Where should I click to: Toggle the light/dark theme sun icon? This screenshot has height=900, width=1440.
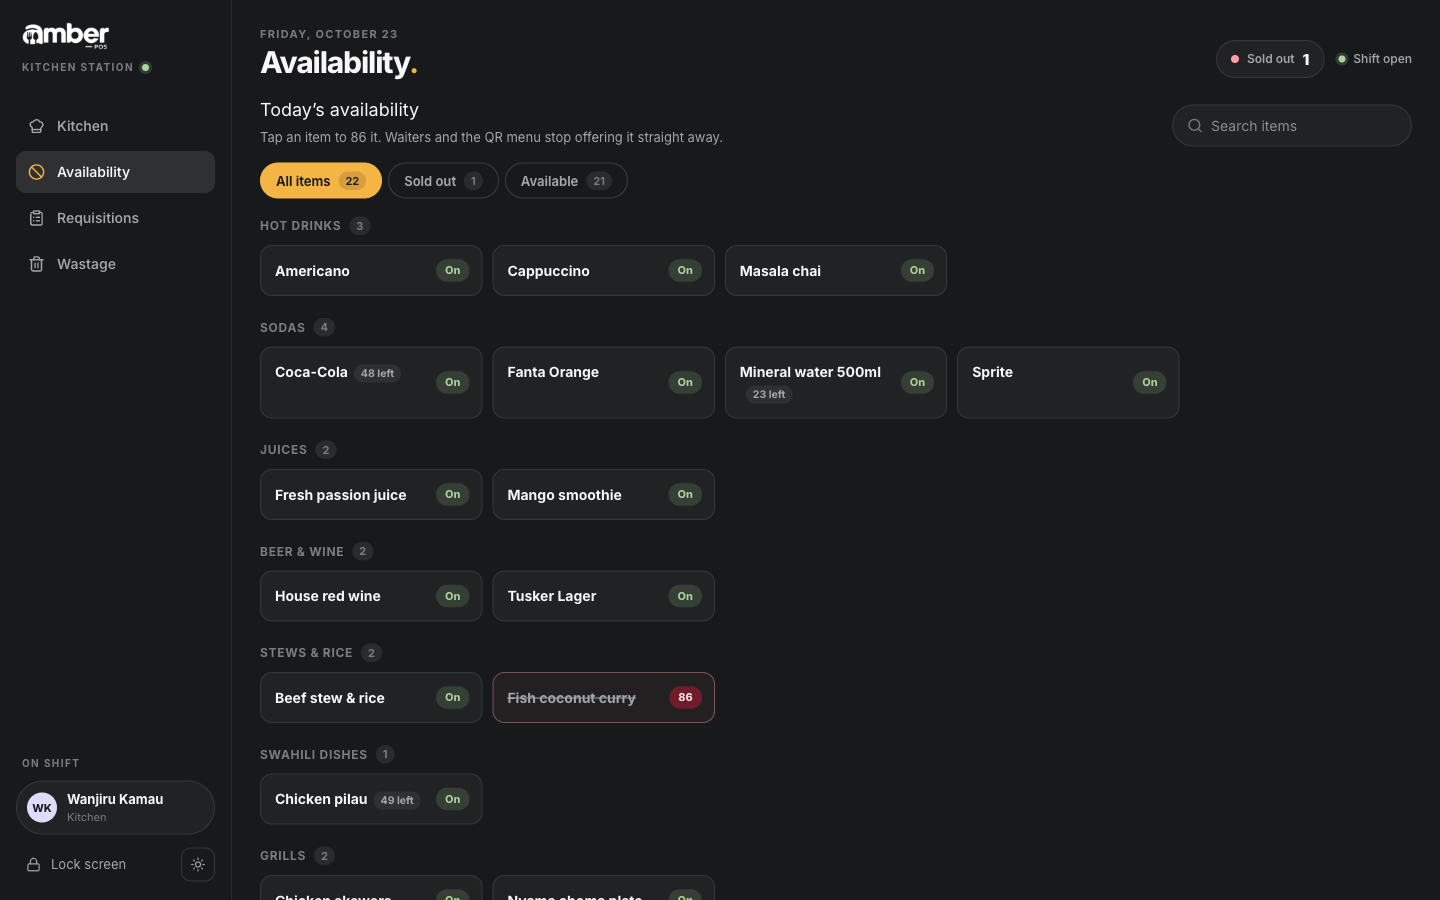click(198, 865)
